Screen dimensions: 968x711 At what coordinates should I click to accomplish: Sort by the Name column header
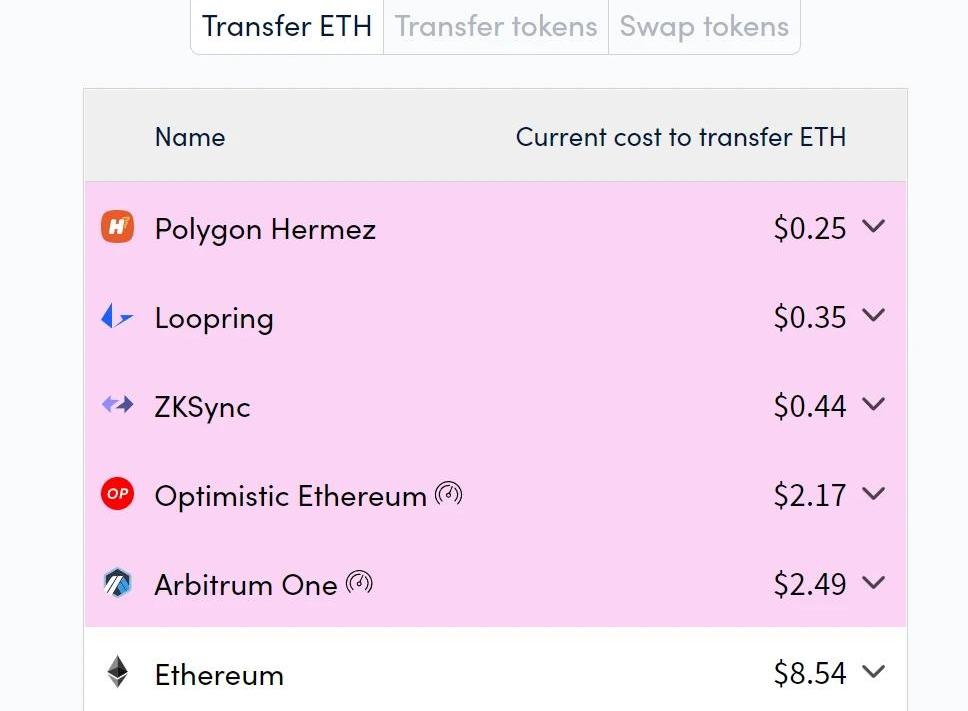coord(190,137)
